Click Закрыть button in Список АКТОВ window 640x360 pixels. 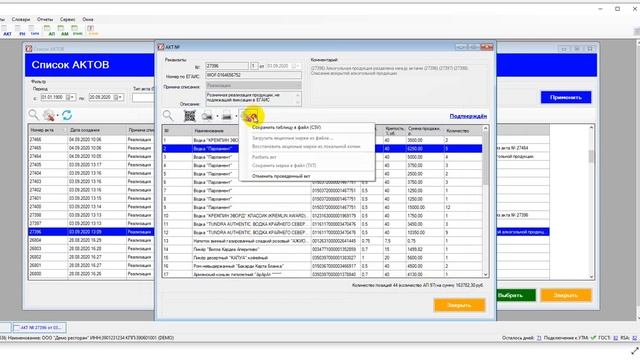[566, 295]
